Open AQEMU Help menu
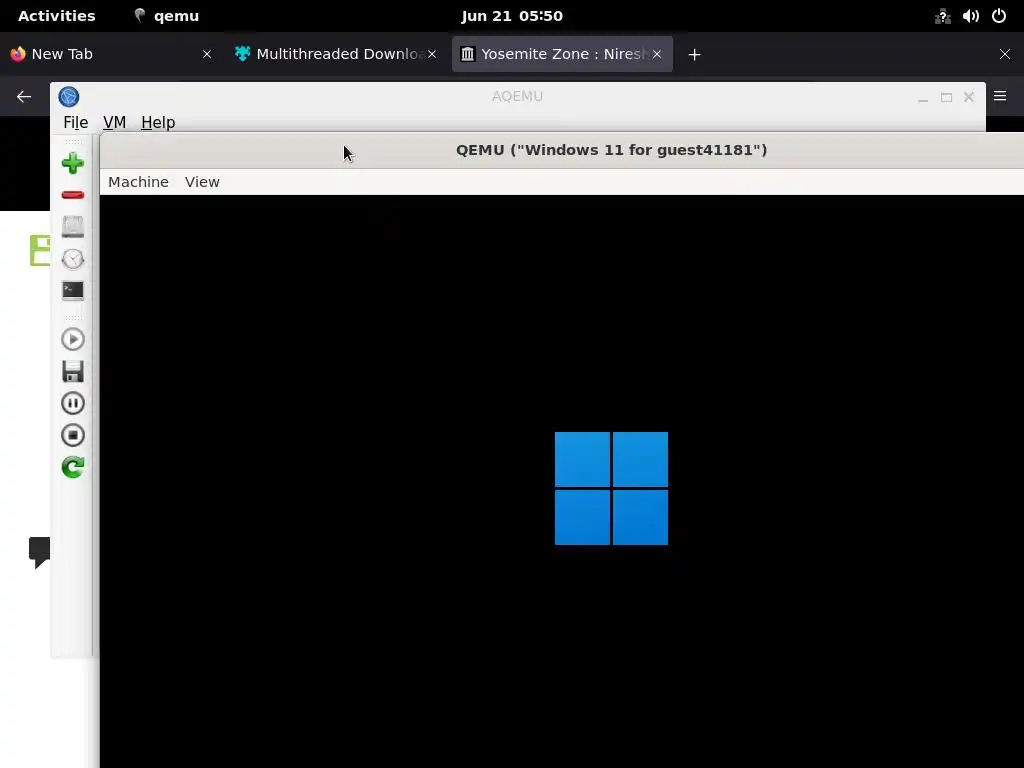1024x768 pixels. 158,122
